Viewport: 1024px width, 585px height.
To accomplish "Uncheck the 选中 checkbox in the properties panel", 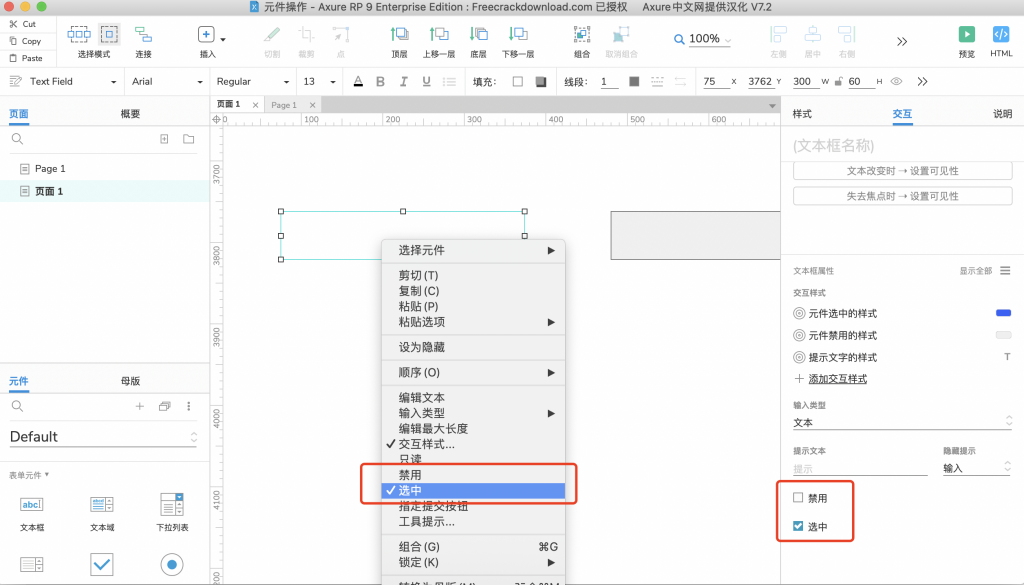I will pos(798,526).
